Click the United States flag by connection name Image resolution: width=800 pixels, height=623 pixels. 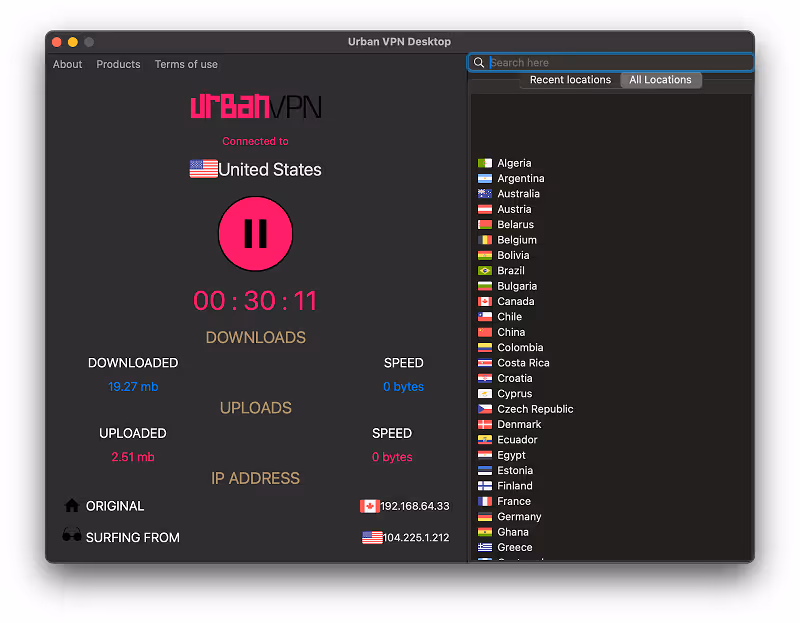(204, 169)
